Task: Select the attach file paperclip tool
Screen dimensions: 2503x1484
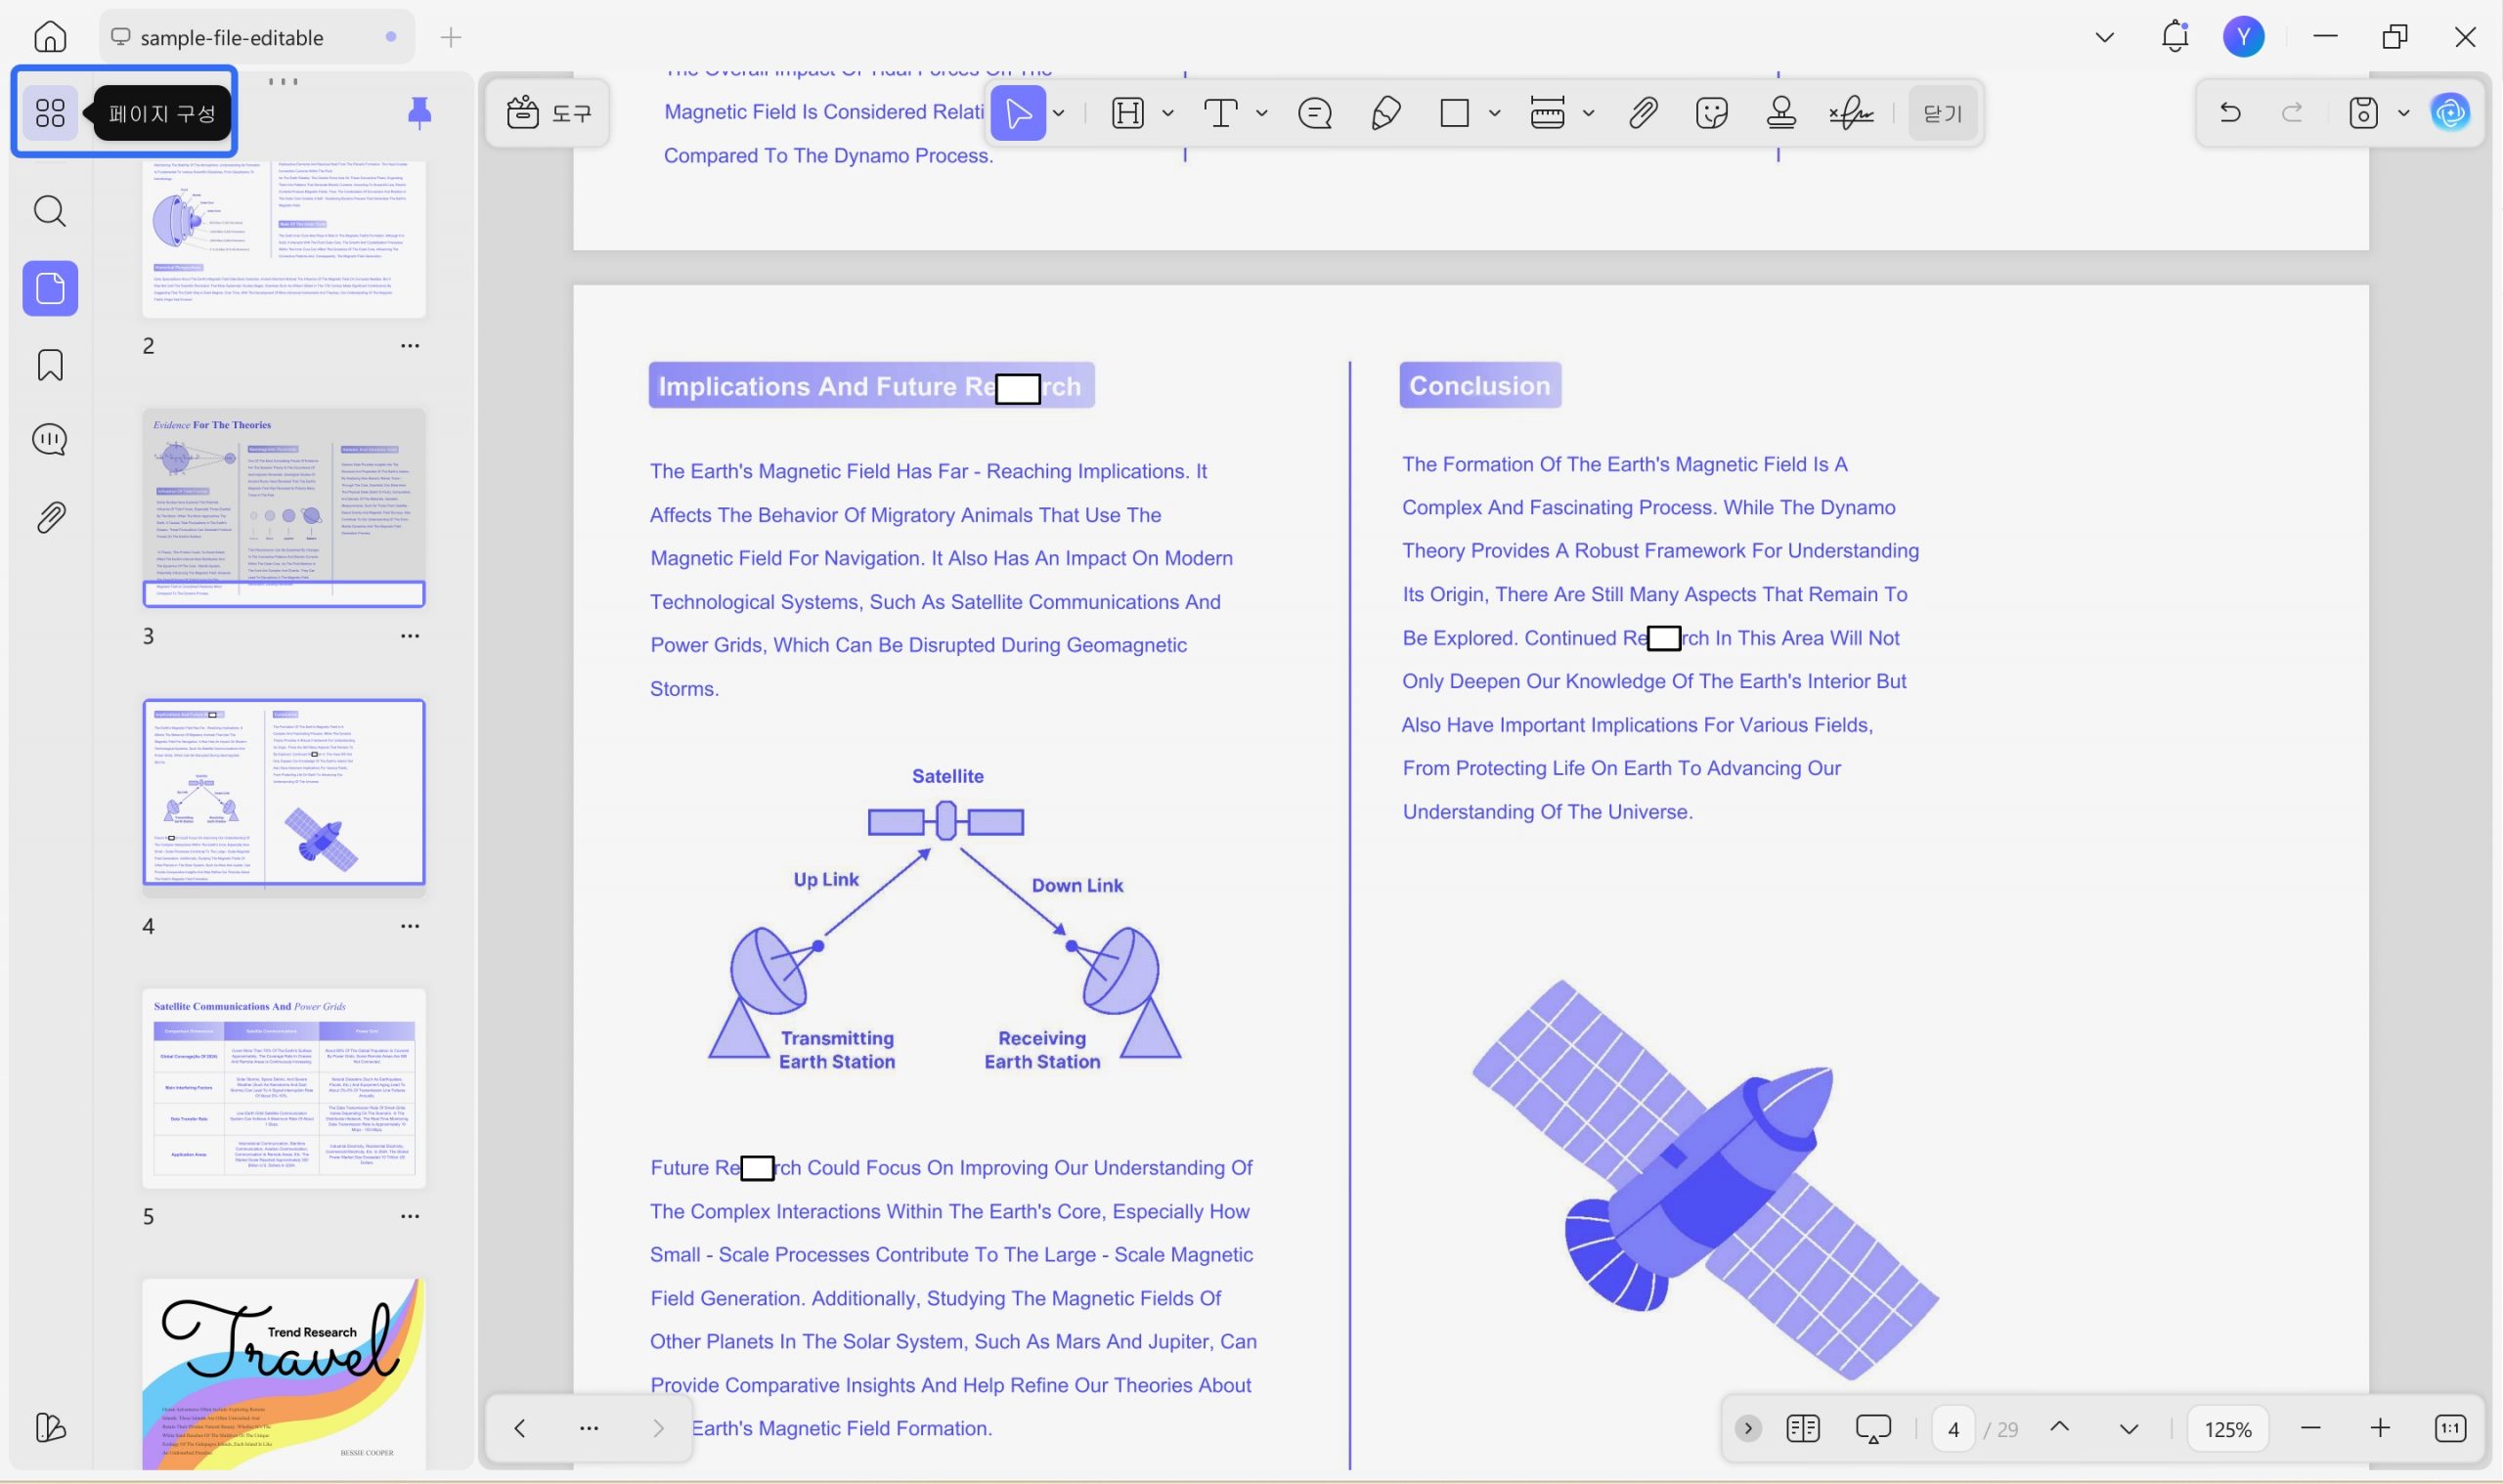Action: (x=1643, y=113)
